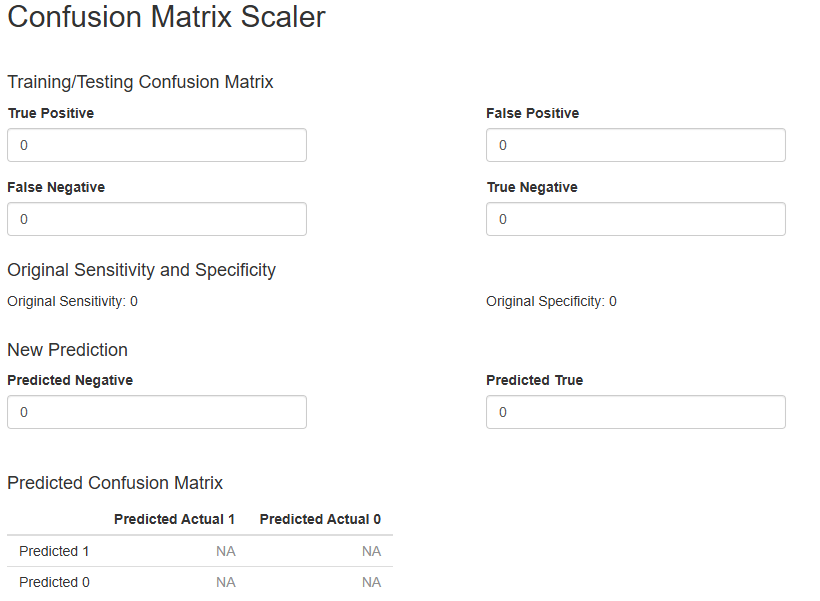Click the True Positive label
The height and width of the screenshot is (601, 820).
[x=51, y=113]
